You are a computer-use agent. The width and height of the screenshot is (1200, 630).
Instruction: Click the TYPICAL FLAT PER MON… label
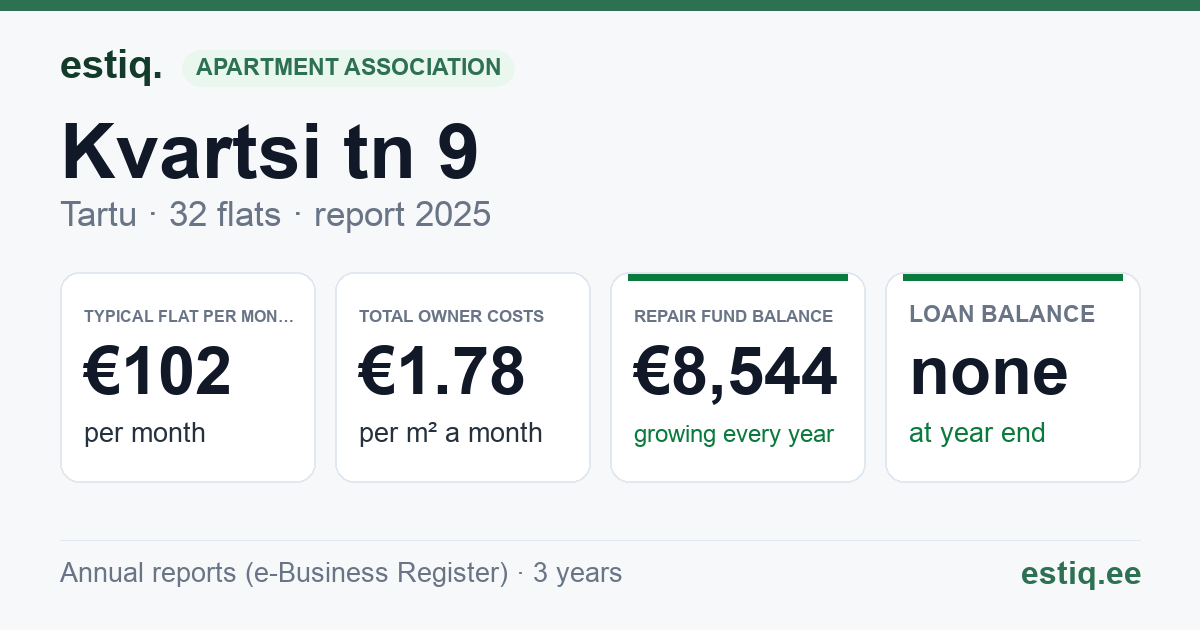[190, 316]
